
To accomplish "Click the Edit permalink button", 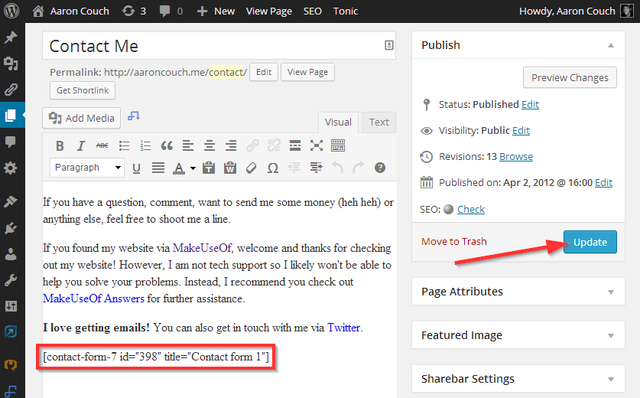I will (264, 72).
